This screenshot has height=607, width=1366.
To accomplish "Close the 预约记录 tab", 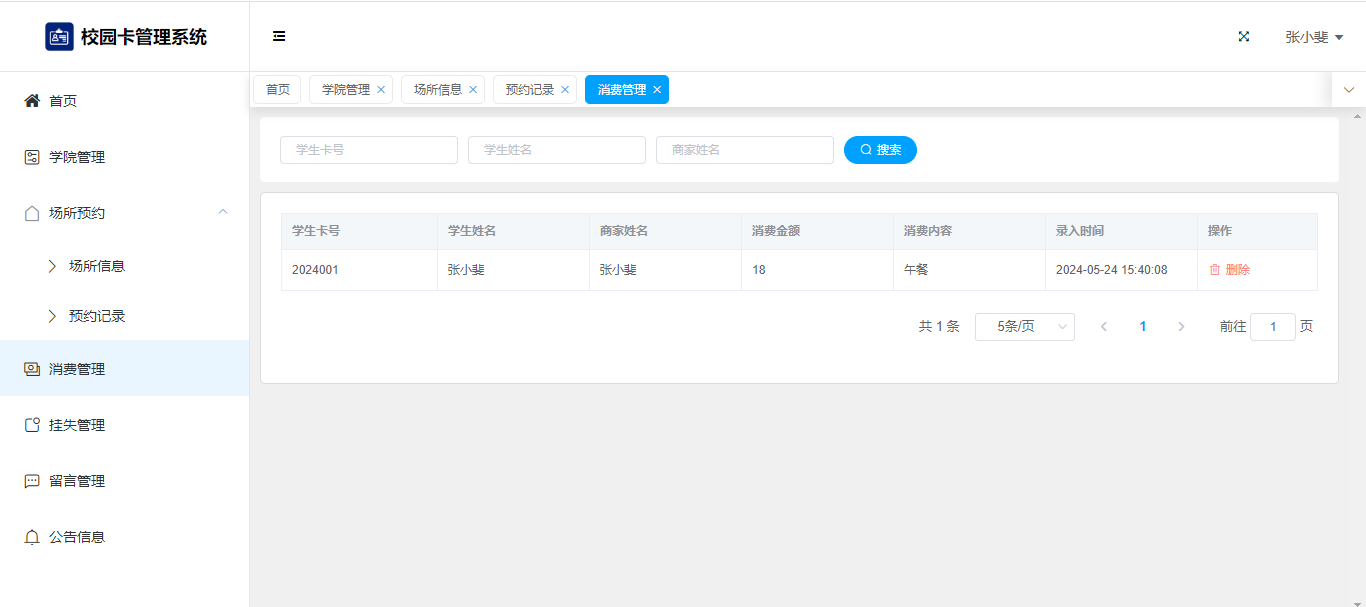I will 565,90.
